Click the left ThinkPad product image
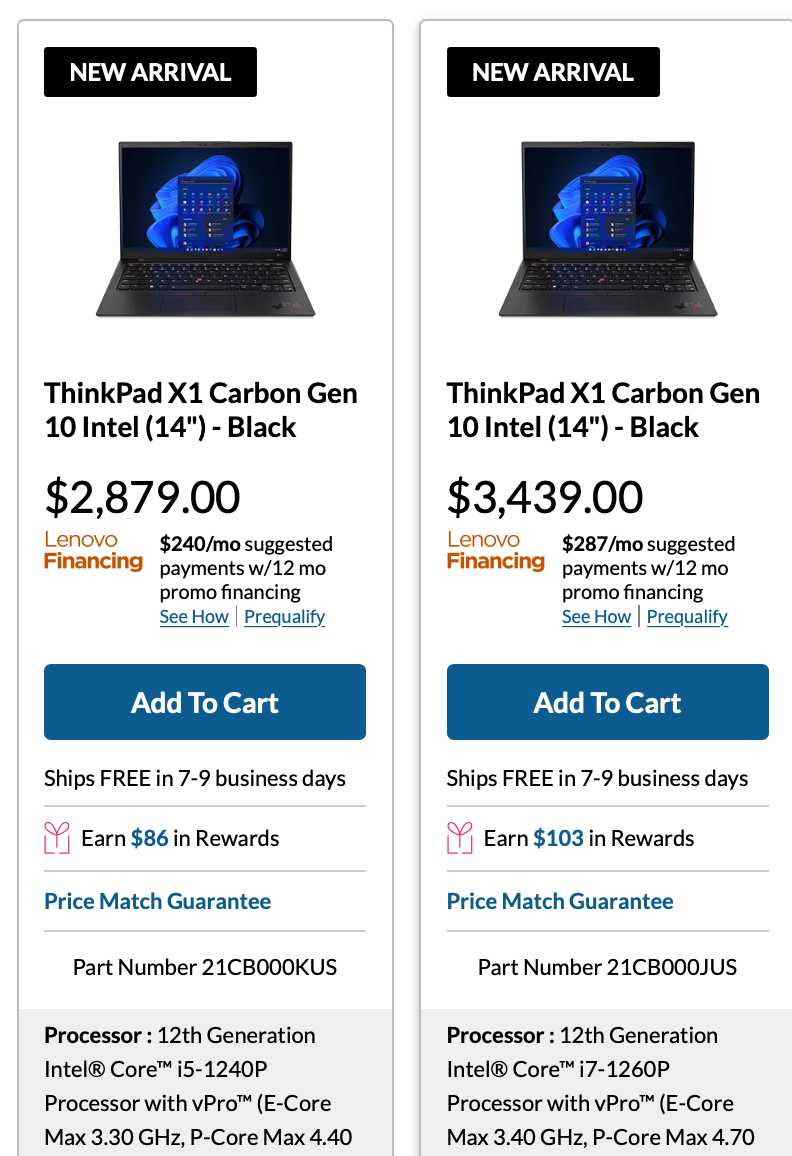The image size is (792, 1156). coord(205,230)
